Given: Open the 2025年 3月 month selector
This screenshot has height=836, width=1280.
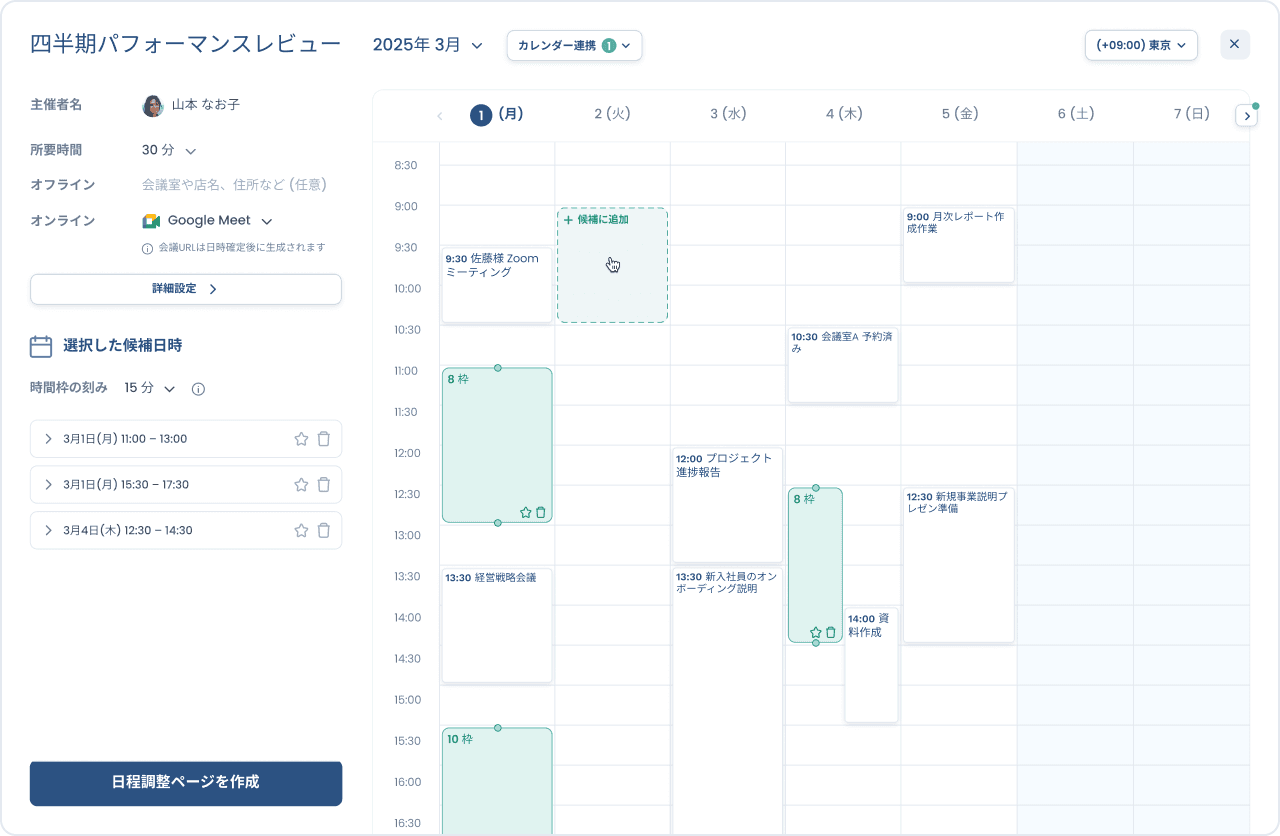Looking at the screenshot, I should point(428,45).
